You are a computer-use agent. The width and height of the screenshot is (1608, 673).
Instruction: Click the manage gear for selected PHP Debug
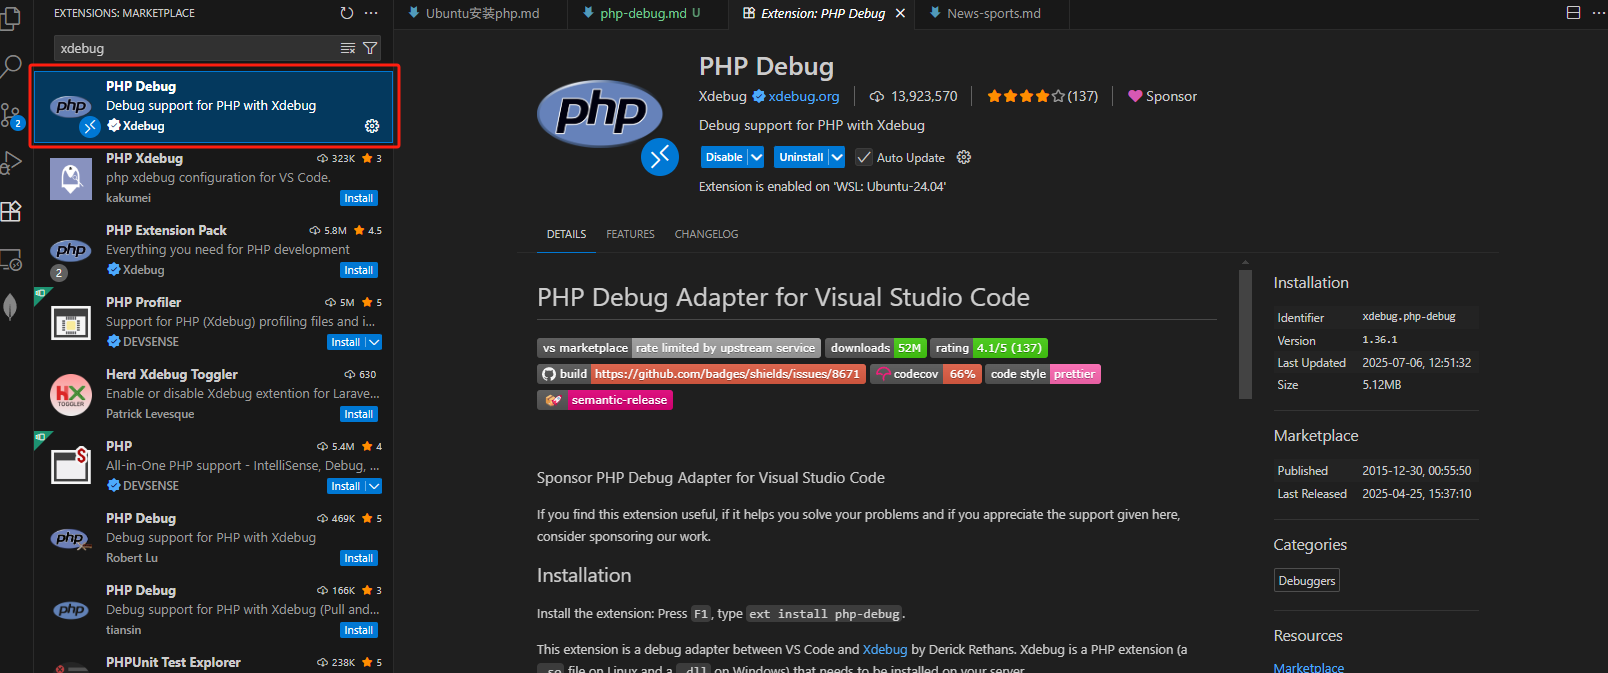372,126
